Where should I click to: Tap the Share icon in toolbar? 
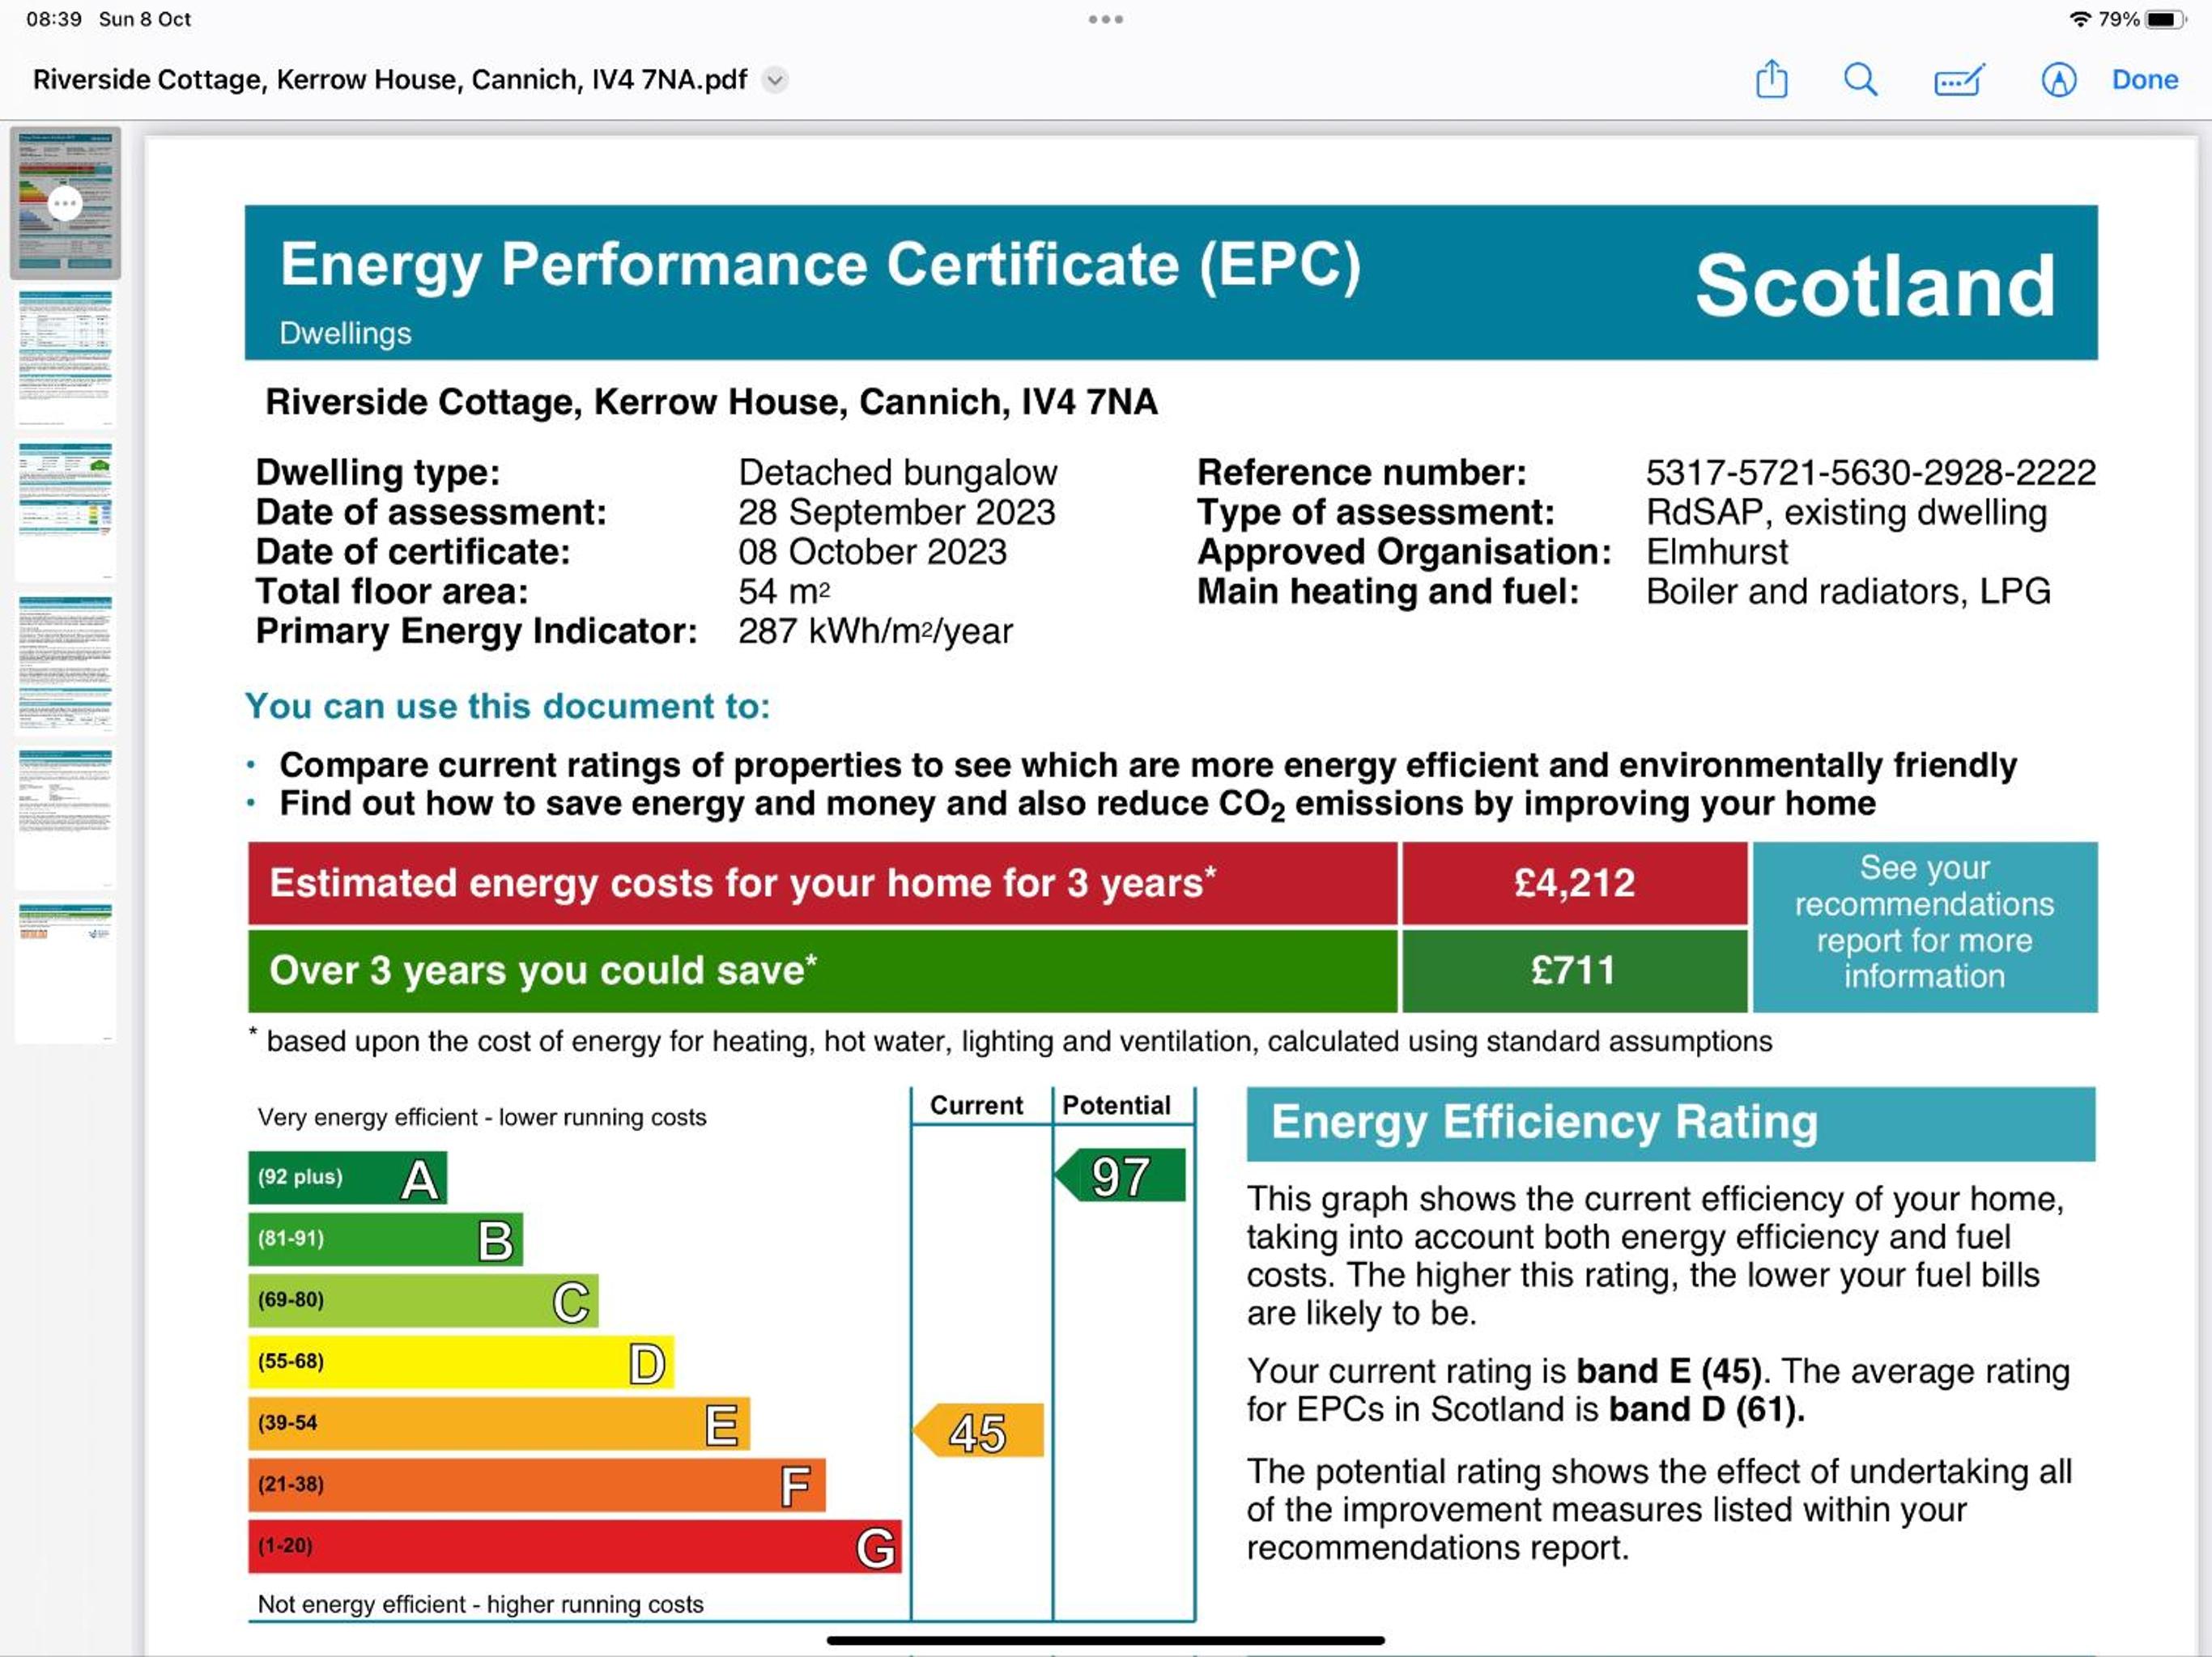click(1771, 79)
